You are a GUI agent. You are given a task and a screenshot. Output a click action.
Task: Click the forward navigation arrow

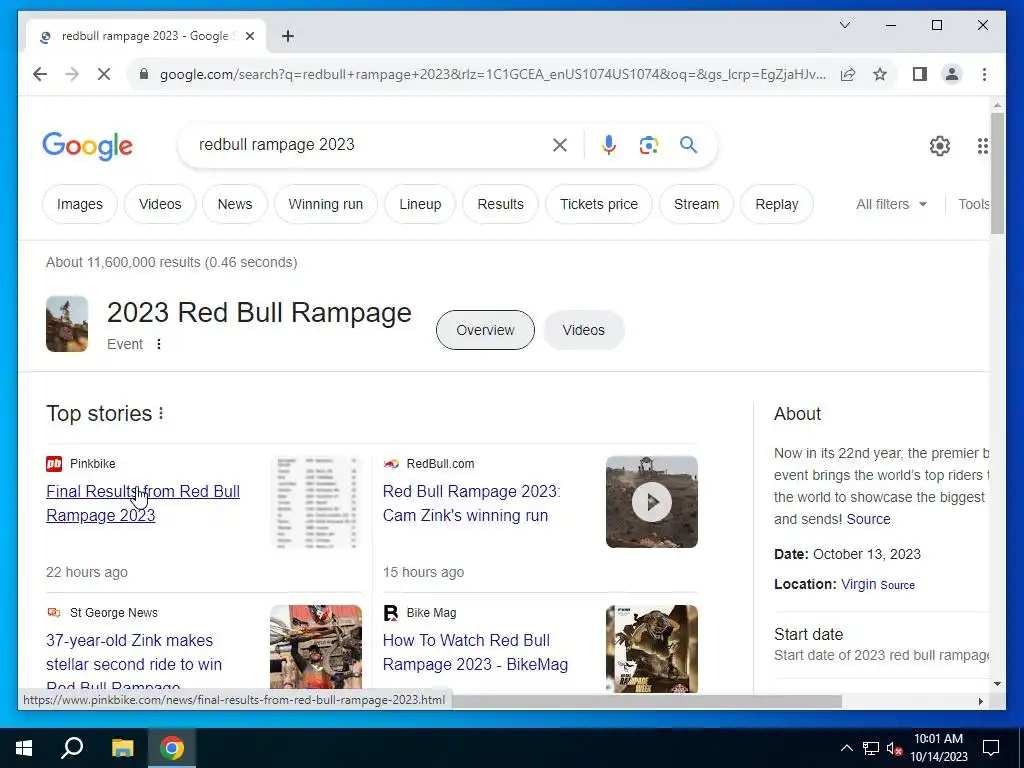72,74
